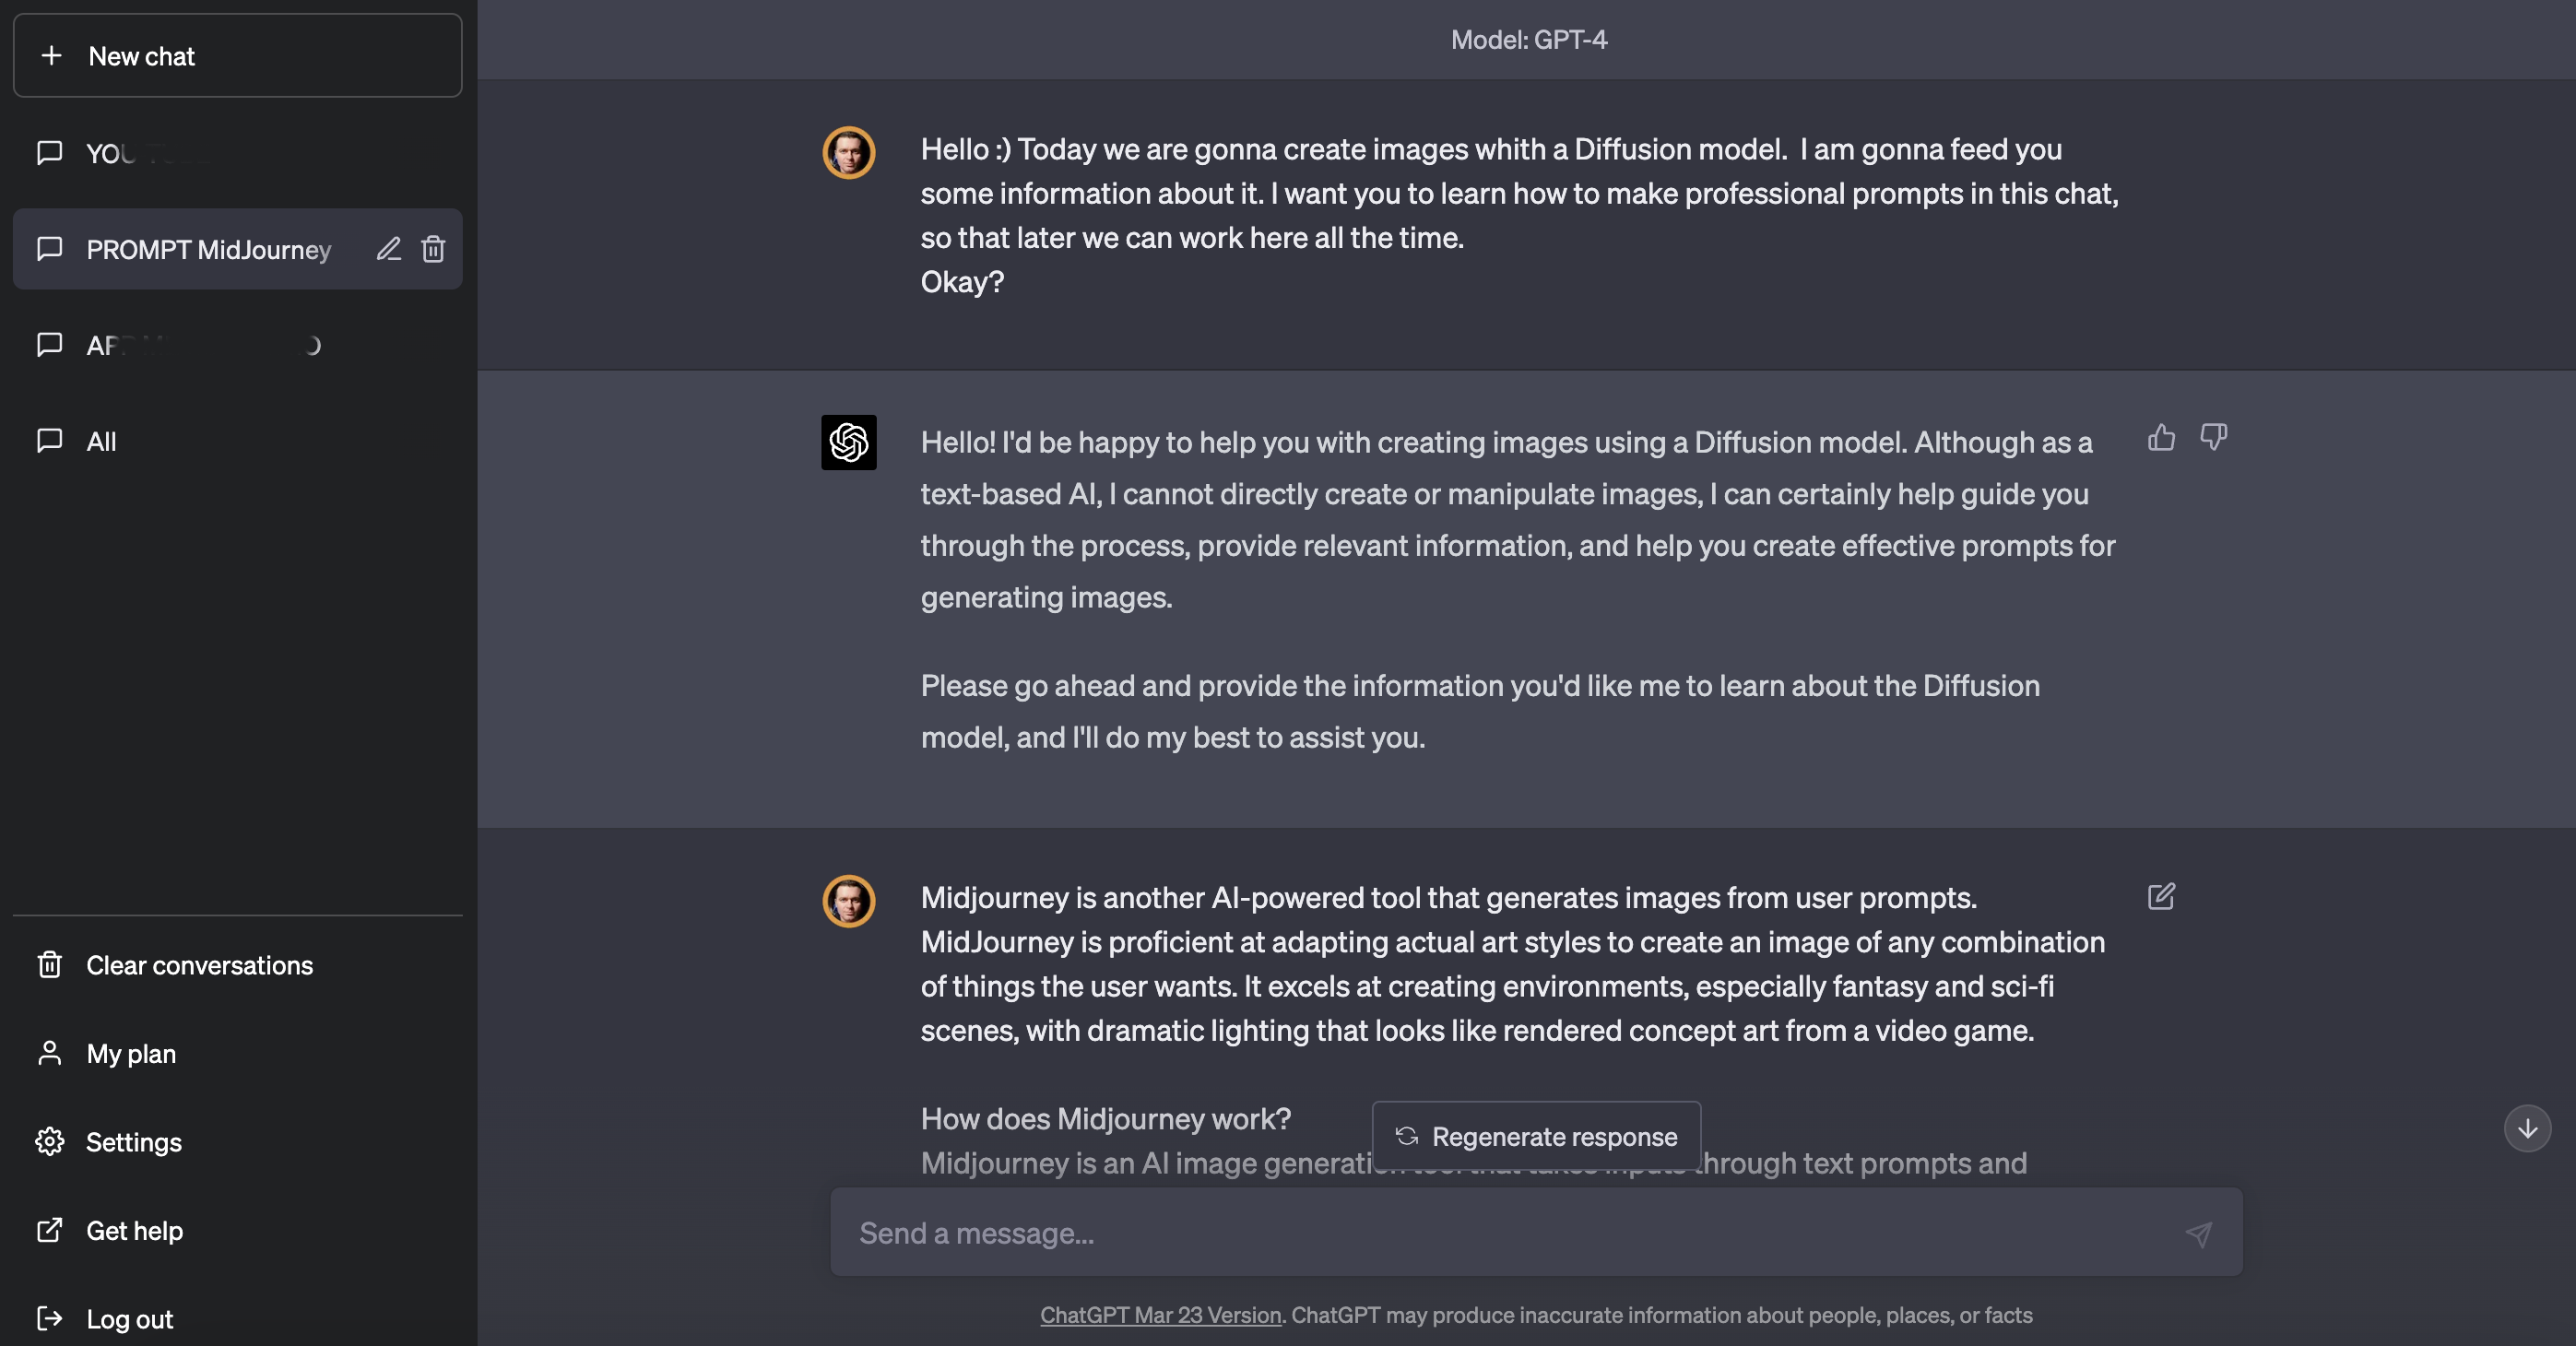2576x1346 pixels.
Task: Click the thumbs up icon on the response
Action: coord(2161,438)
